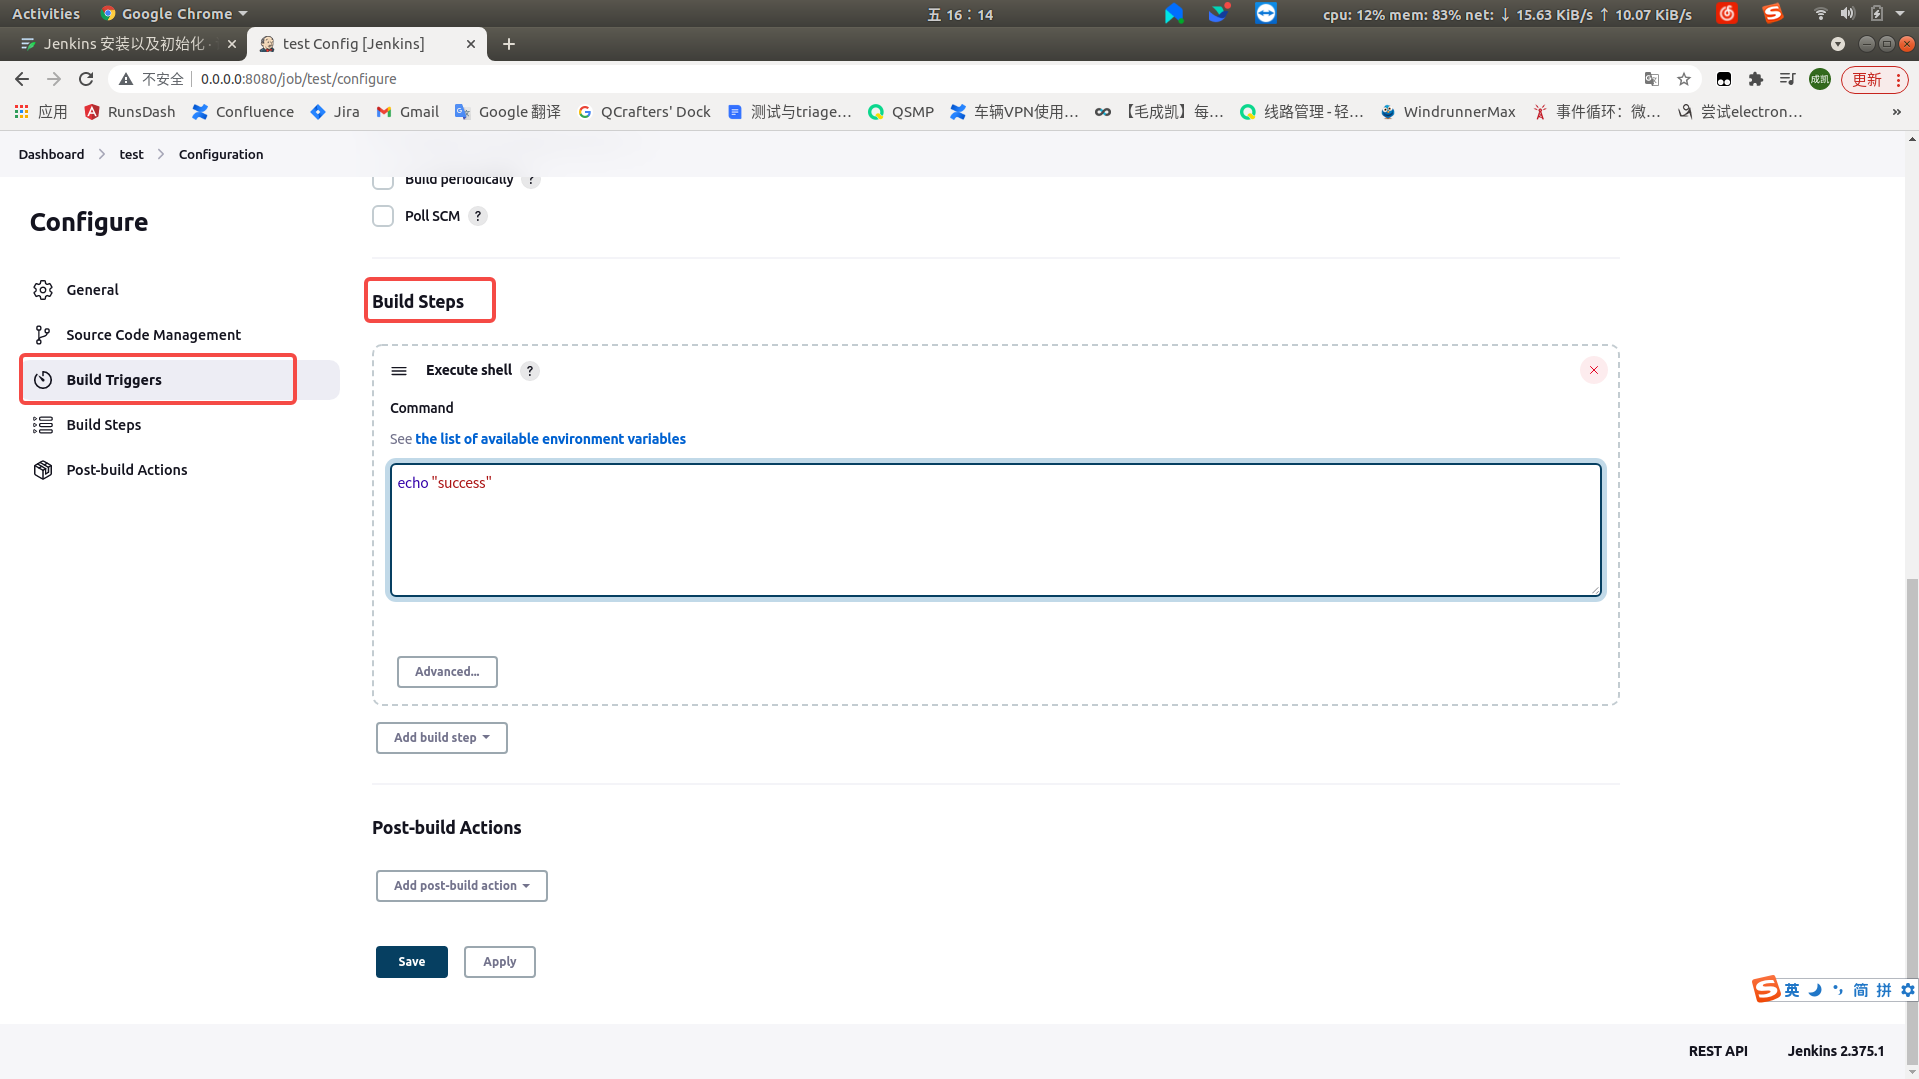Select Build Triggers in the sidebar

pyautogui.click(x=180, y=380)
